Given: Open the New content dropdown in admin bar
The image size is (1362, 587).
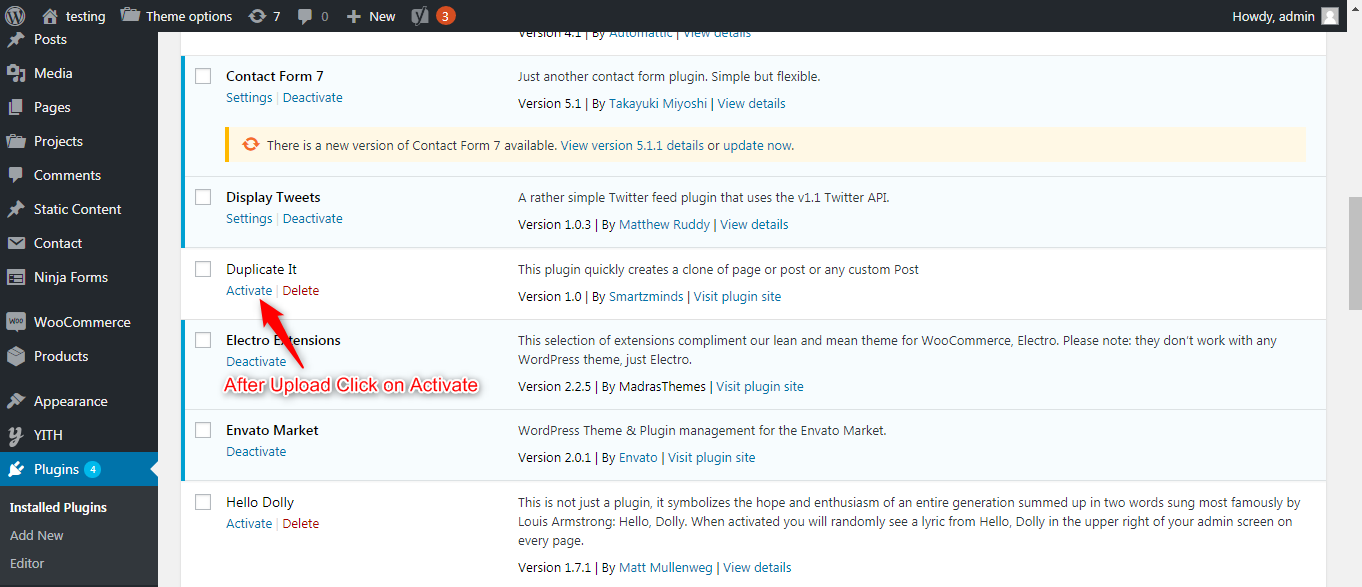Looking at the screenshot, I should 371,16.
